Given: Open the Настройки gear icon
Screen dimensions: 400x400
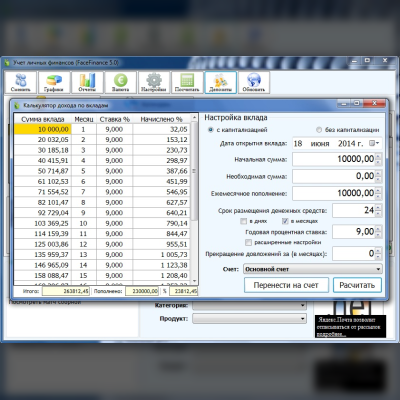Looking at the screenshot, I should (154, 82).
